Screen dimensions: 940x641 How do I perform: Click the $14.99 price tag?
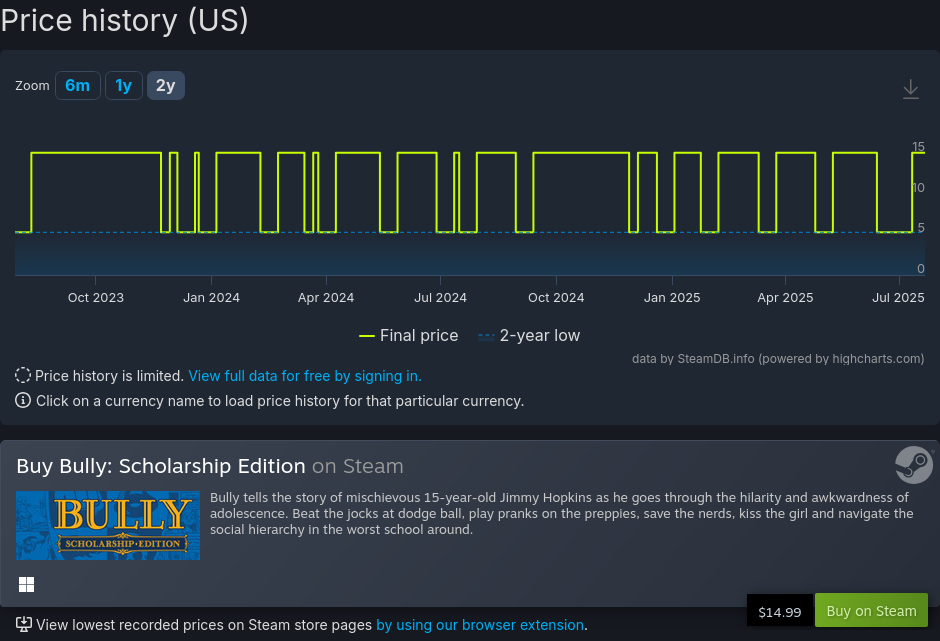[x=779, y=612]
